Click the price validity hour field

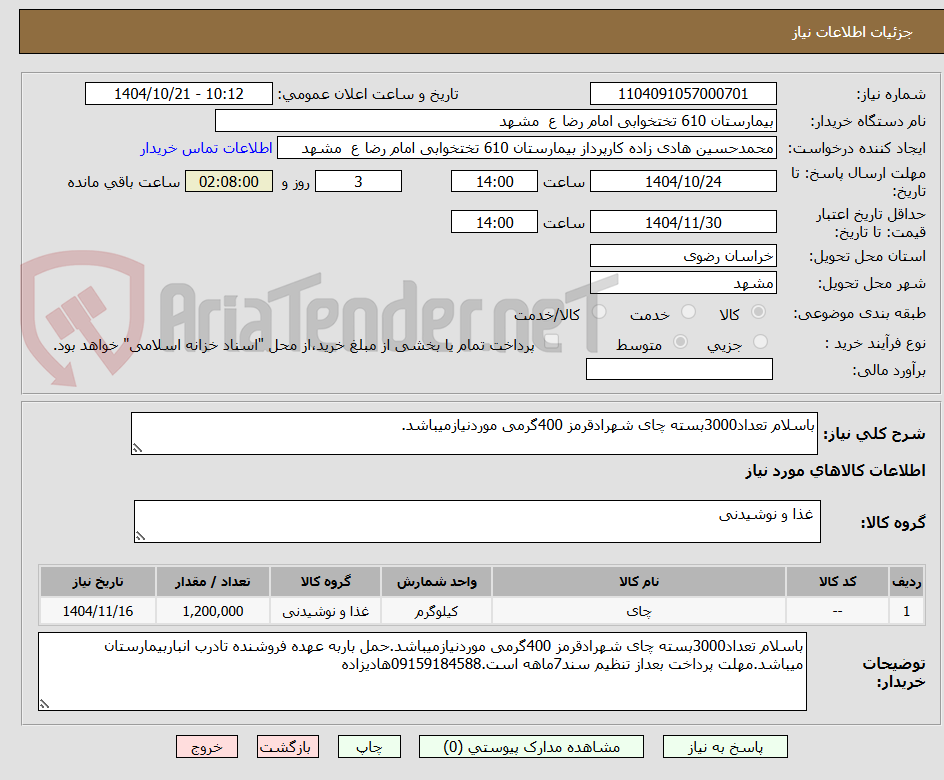[494, 222]
